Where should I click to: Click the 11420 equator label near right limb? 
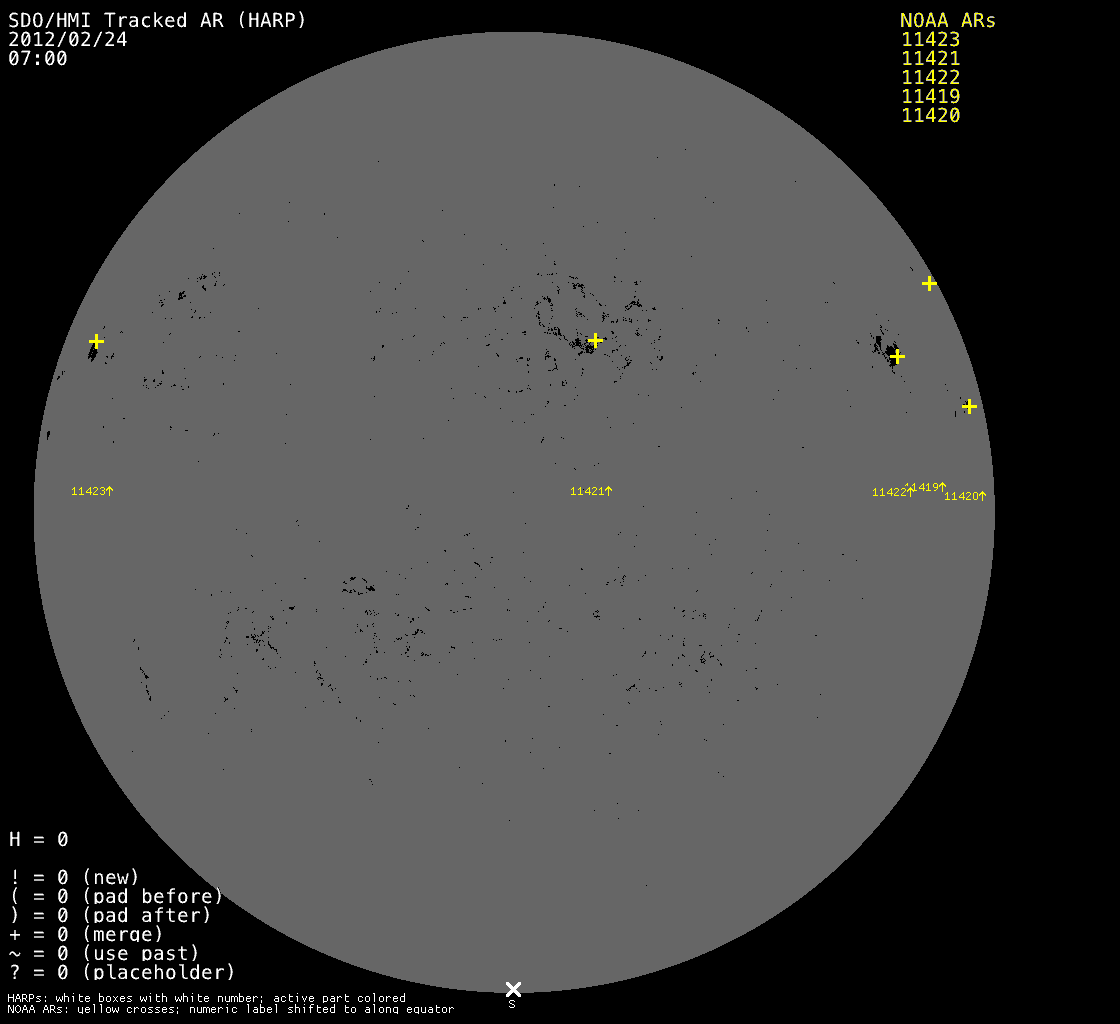click(x=965, y=496)
